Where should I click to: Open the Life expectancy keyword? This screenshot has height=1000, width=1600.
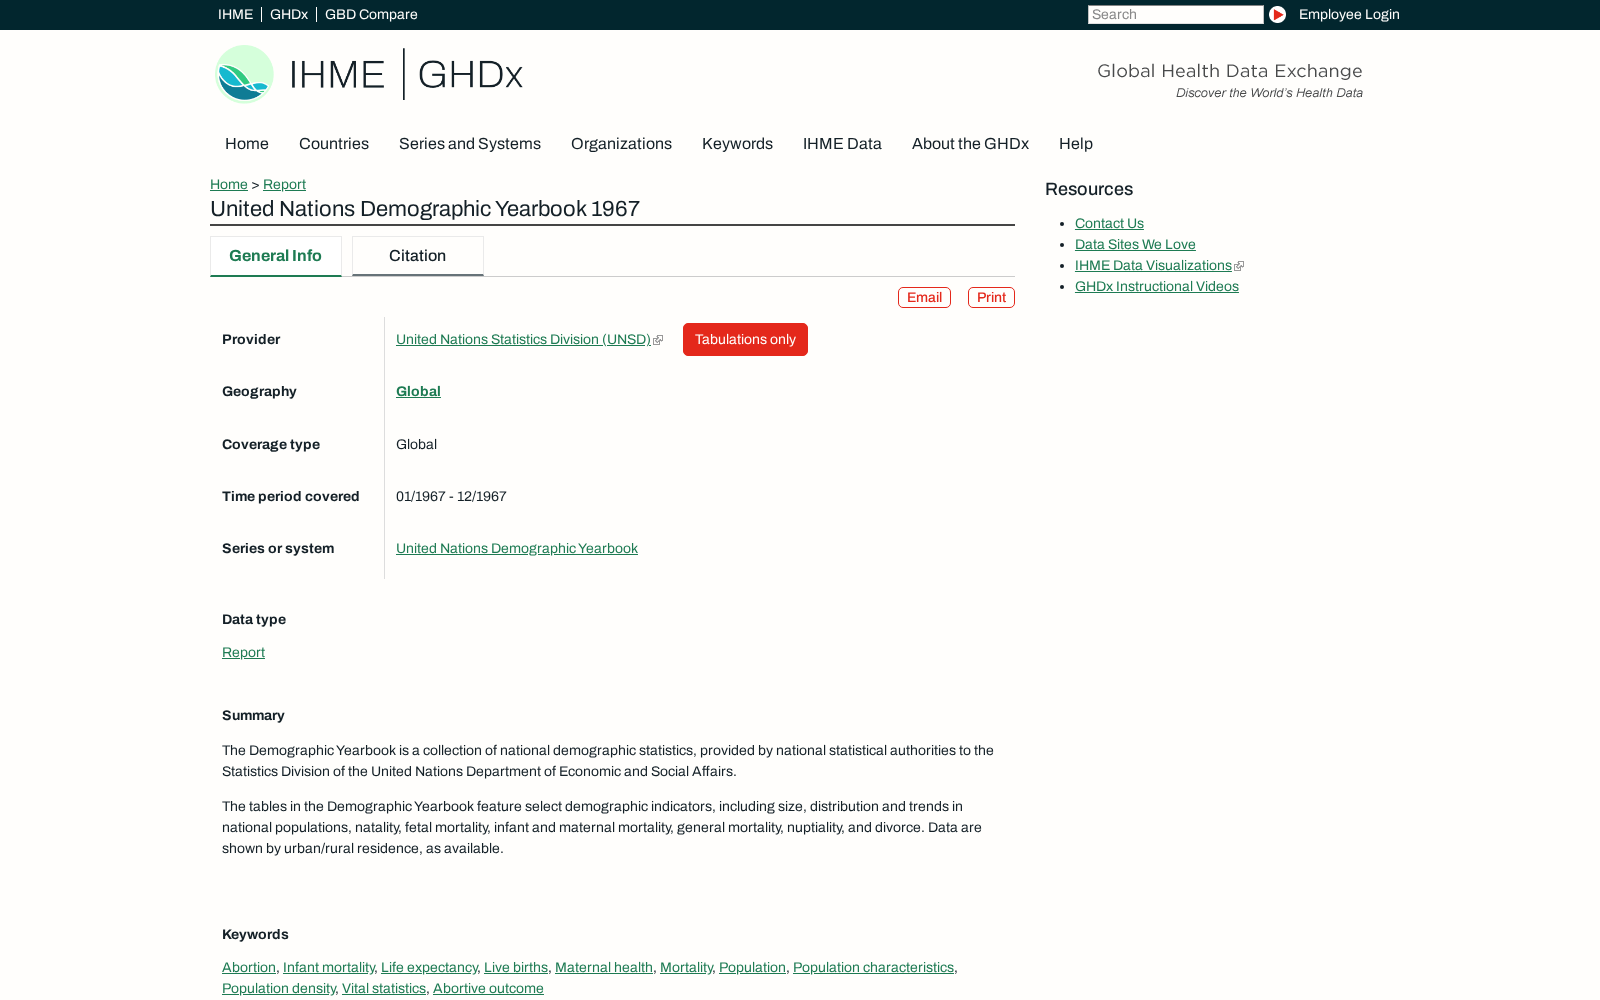coord(429,968)
